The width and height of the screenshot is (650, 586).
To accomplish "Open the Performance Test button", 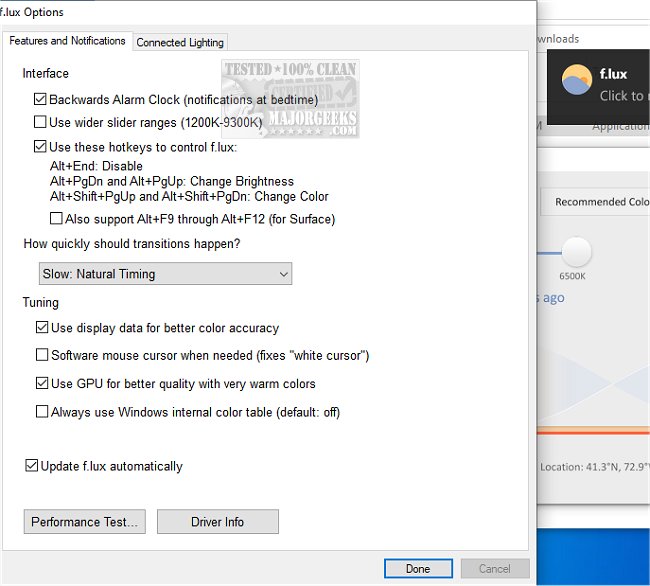I will tap(85, 522).
